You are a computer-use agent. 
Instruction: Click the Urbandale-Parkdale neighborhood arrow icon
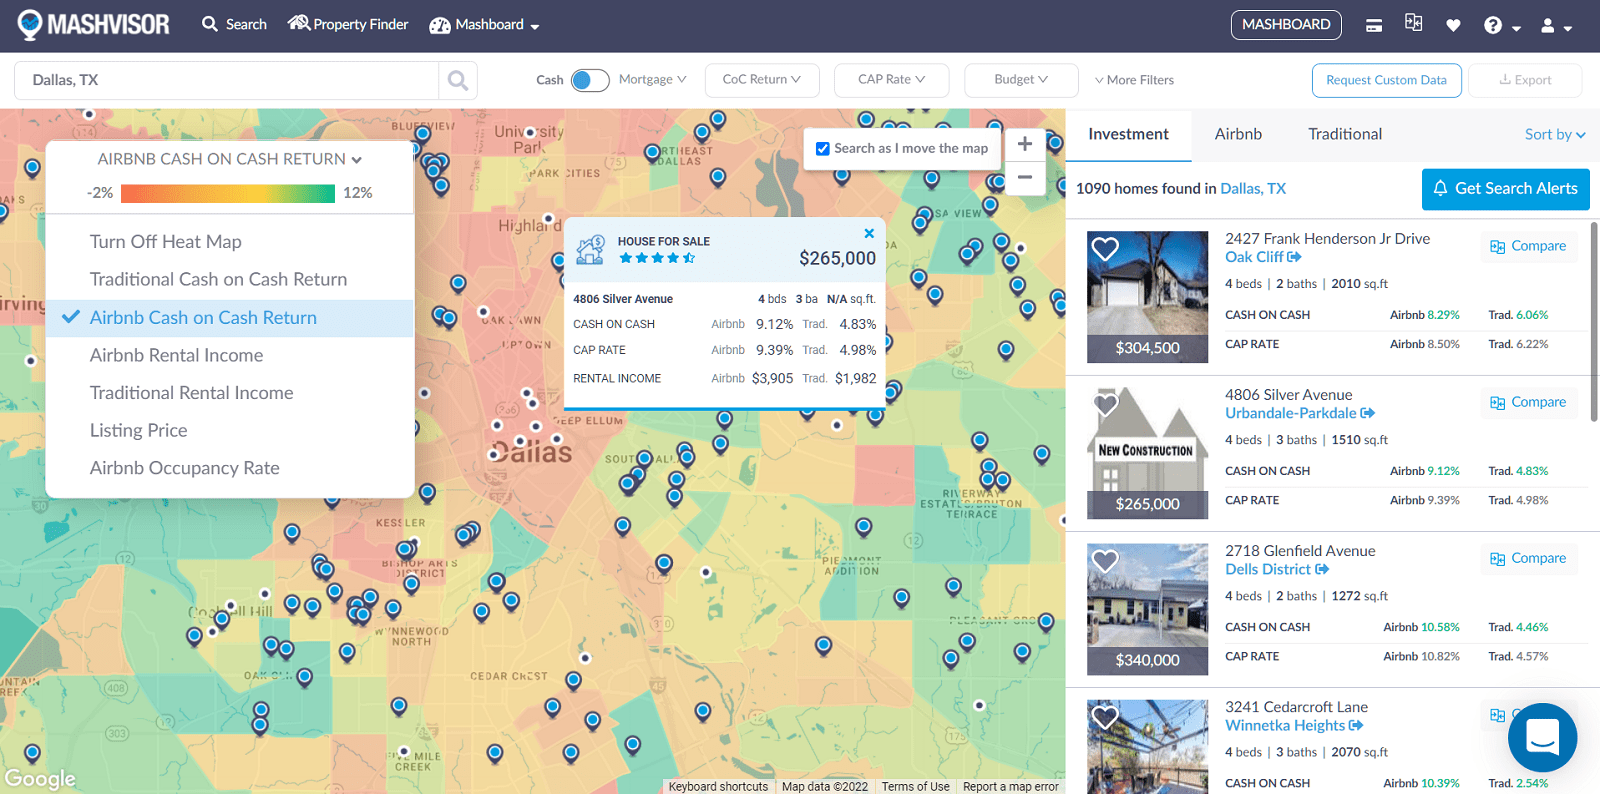click(x=1368, y=413)
